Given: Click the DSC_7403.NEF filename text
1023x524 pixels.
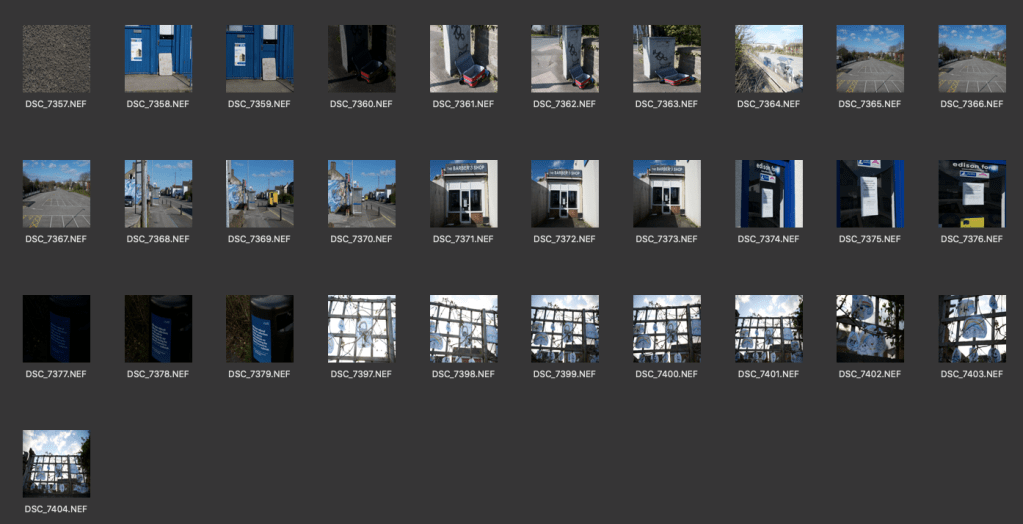Looking at the screenshot, I should tap(971, 374).
